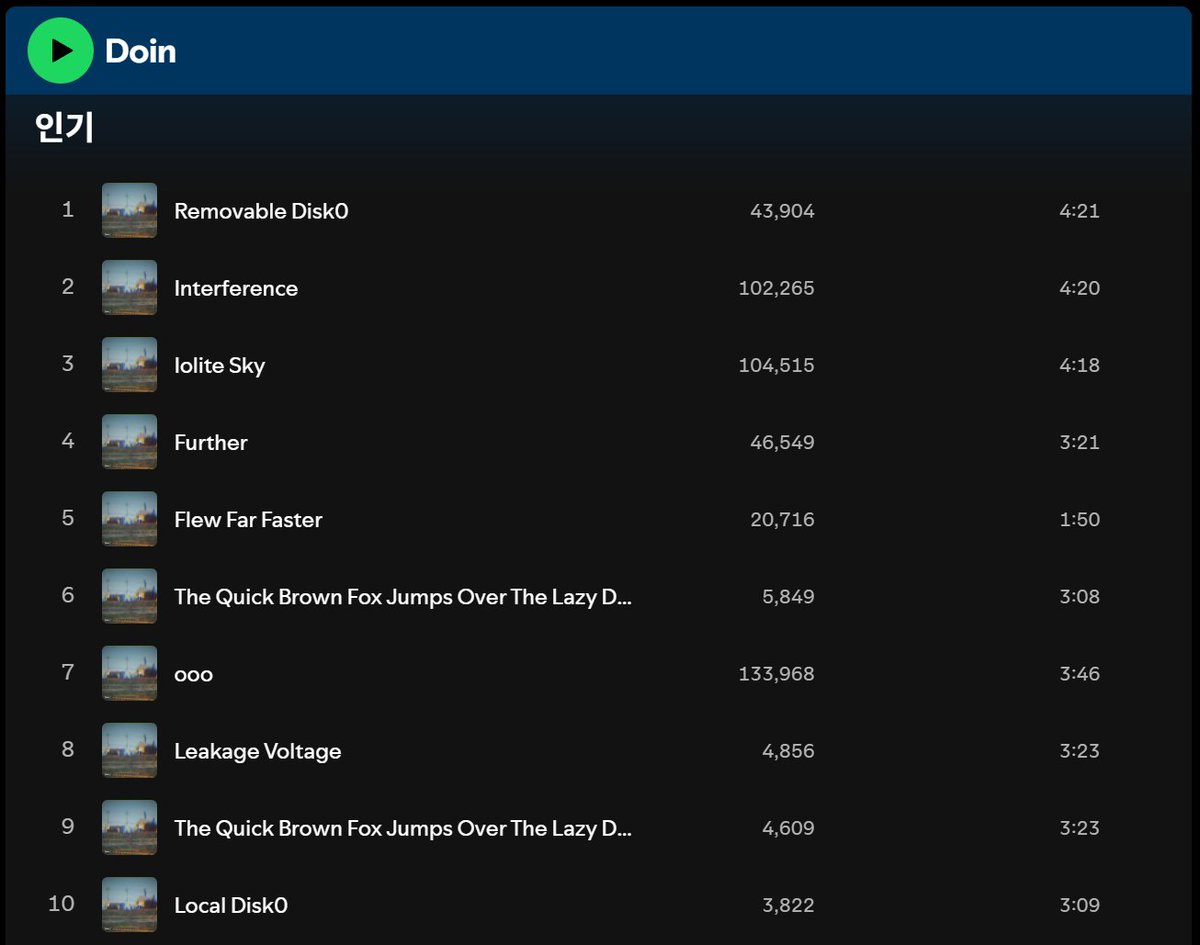Image resolution: width=1200 pixels, height=945 pixels.
Task: Click duration 3:23 of Leakage Voltage
Action: 1080,751
